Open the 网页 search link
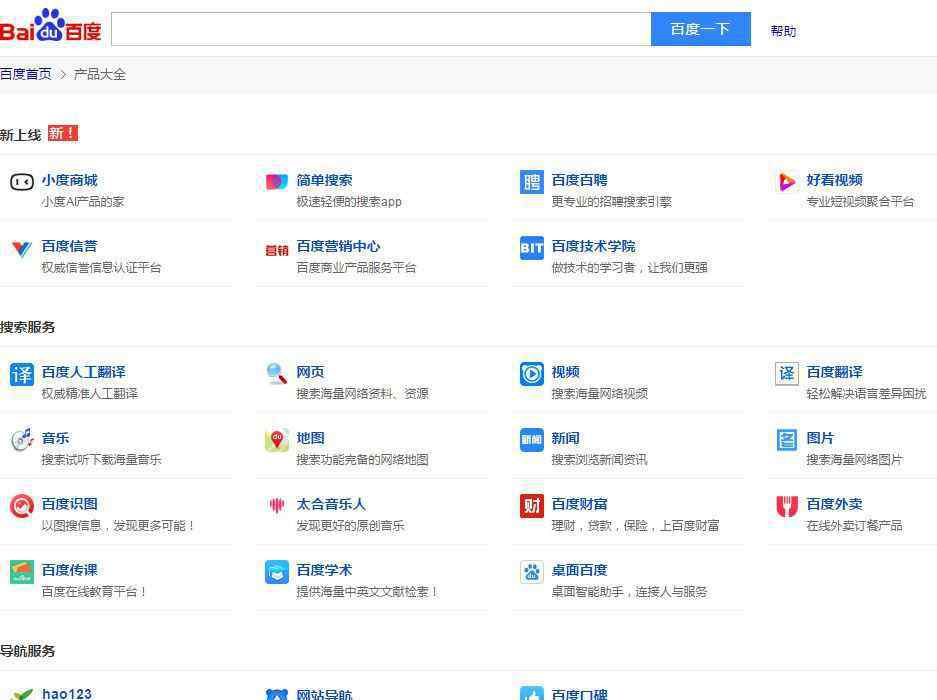This screenshot has width=937, height=700. [x=311, y=372]
